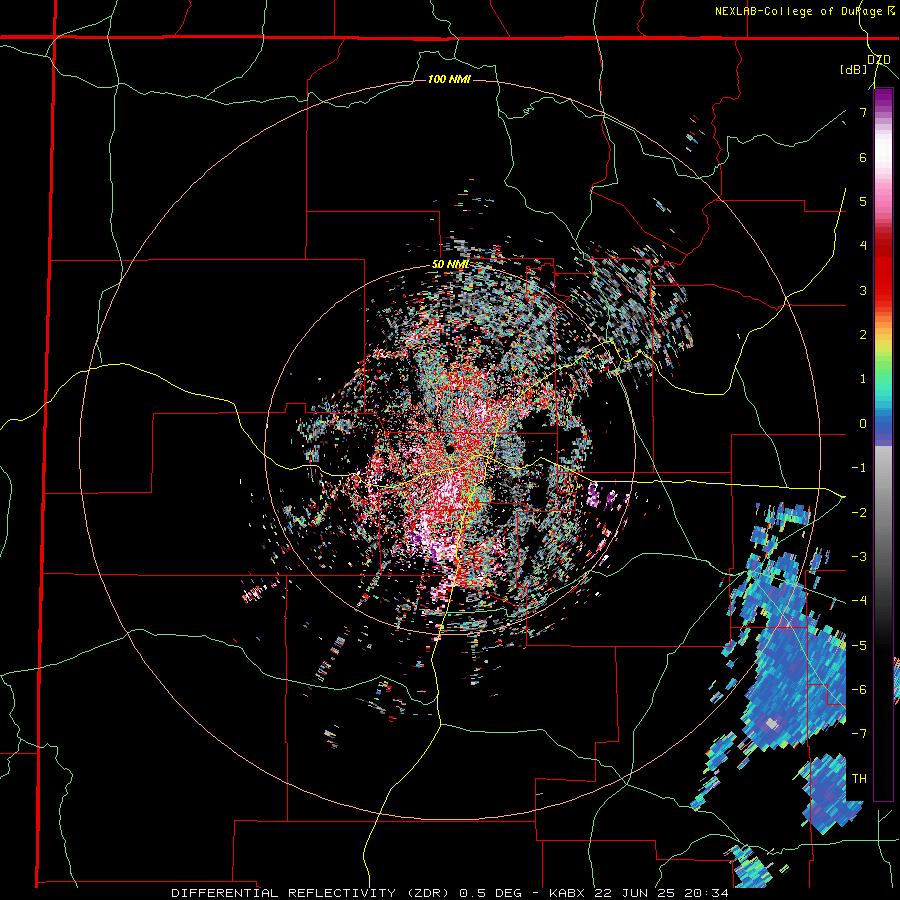
Task: Click the 6 value on color scale
Action: [x=863, y=157]
